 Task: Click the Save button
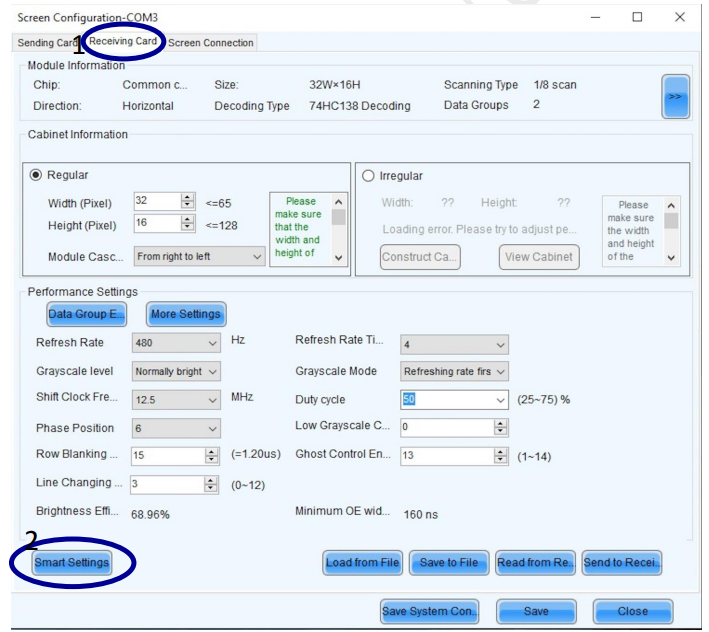tap(536, 611)
